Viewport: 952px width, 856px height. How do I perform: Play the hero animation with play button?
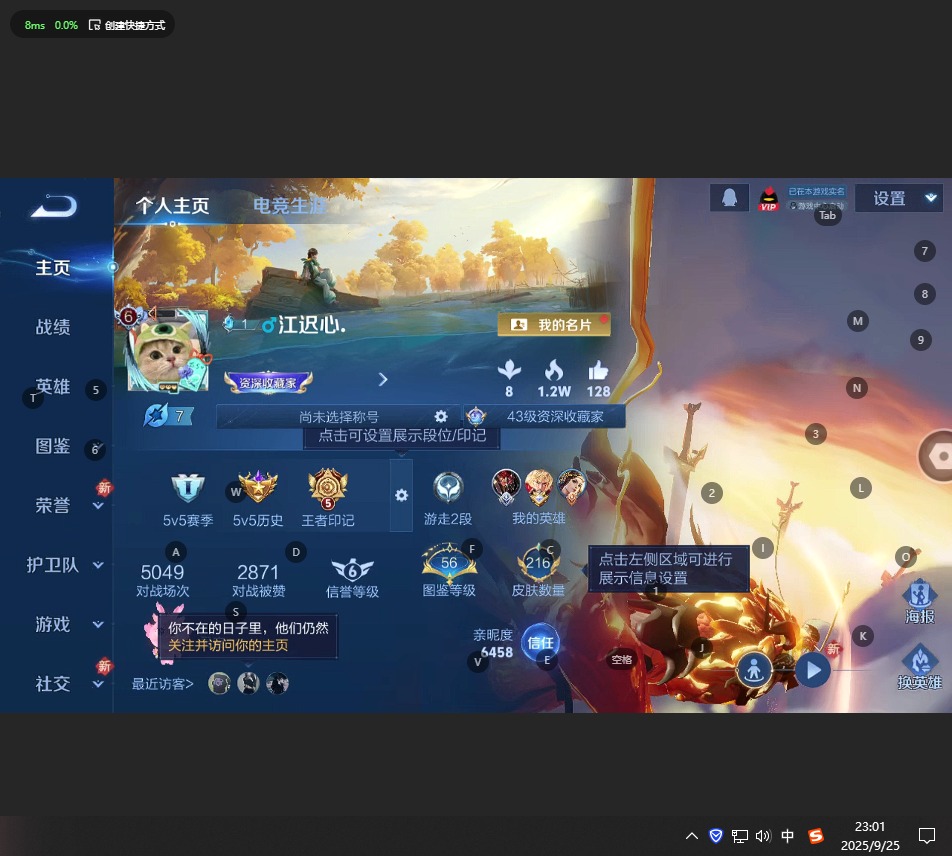(x=813, y=670)
